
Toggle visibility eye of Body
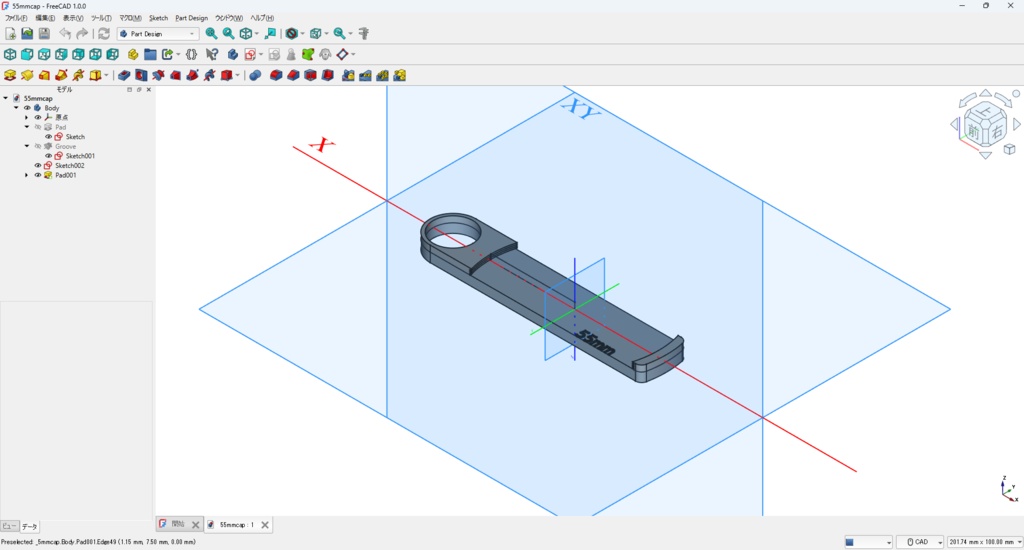27,108
